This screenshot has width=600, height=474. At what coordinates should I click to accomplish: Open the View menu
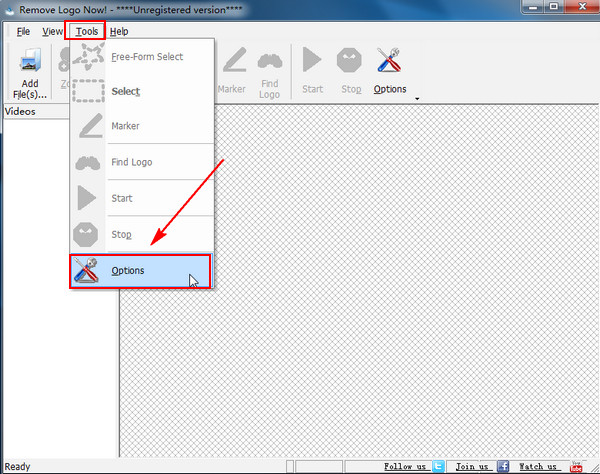click(x=52, y=31)
